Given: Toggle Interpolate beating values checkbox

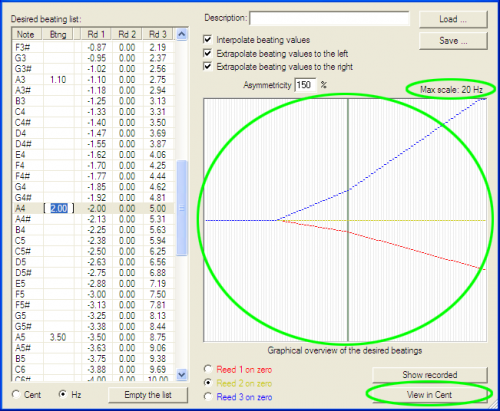Looking at the screenshot, I should 208,40.
